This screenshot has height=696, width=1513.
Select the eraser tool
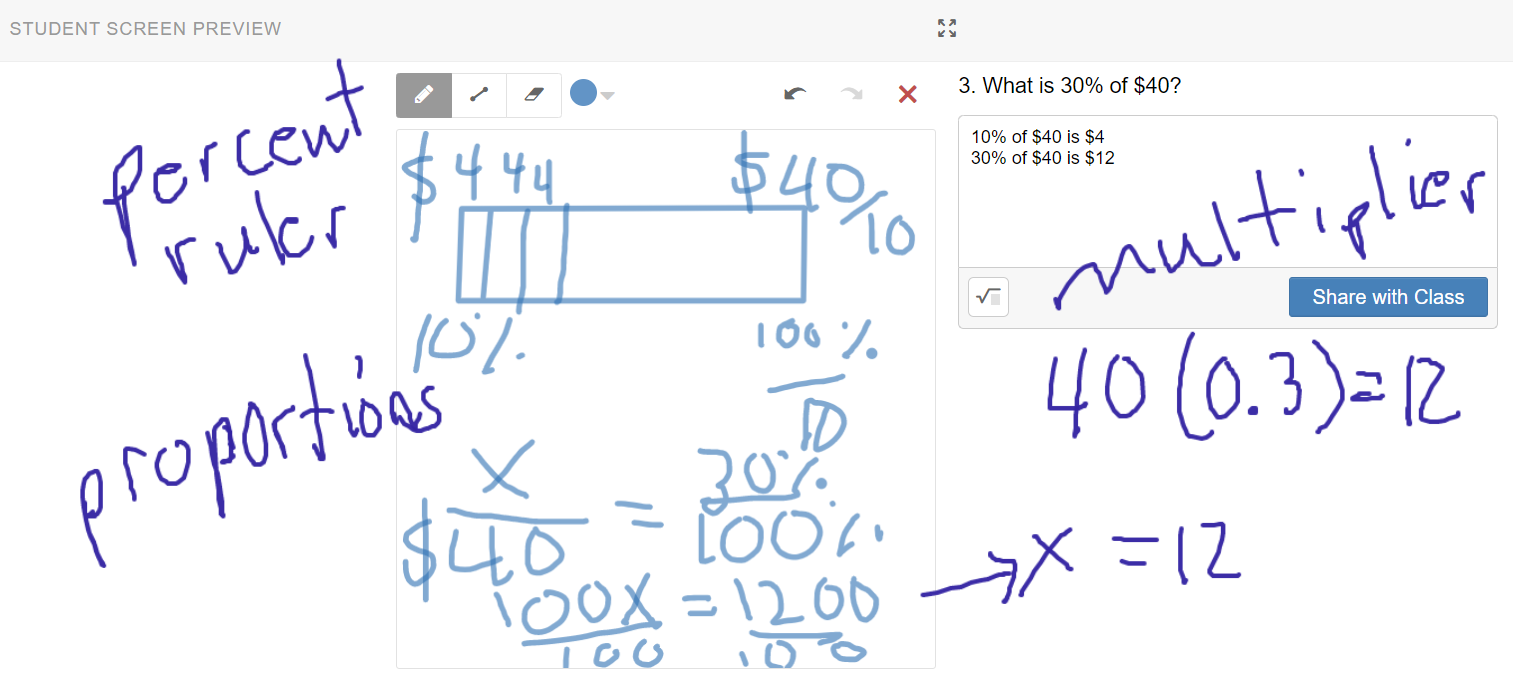pyautogui.click(x=533, y=93)
